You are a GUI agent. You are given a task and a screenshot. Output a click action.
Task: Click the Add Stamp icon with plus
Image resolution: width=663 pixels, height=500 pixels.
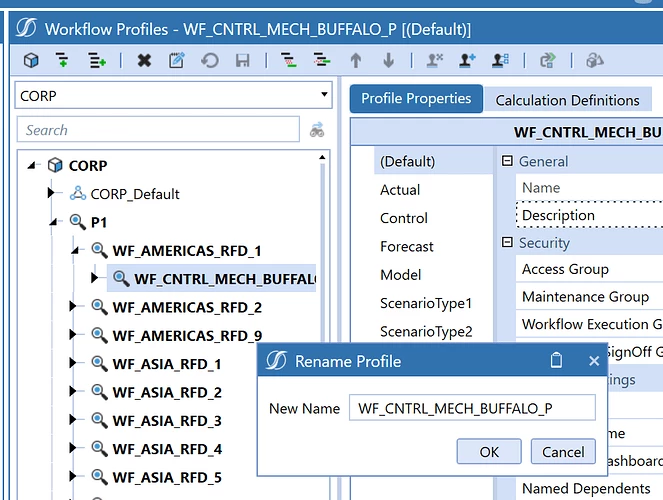coord(467,60)
